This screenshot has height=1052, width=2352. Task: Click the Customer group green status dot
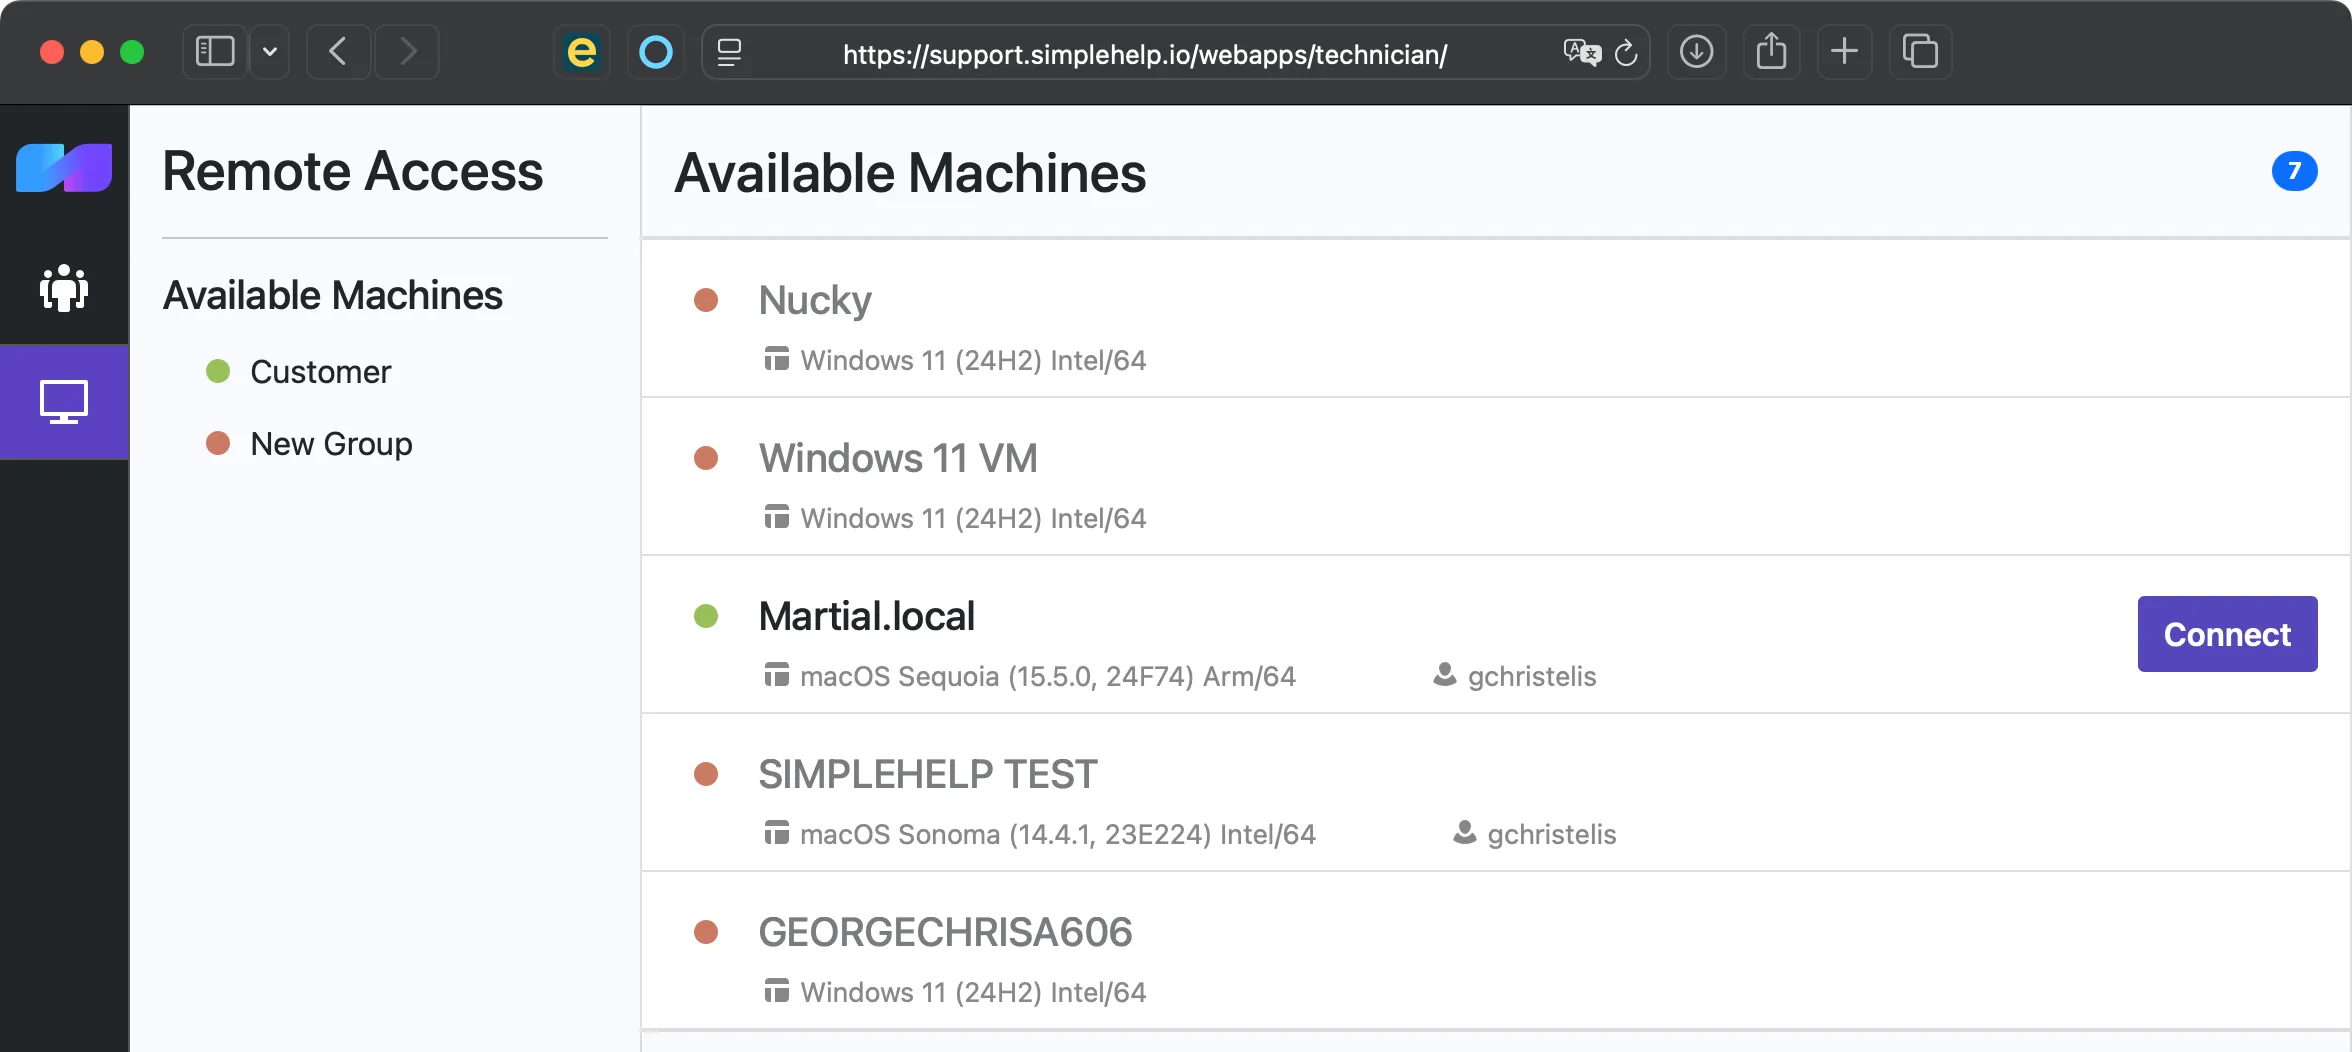click(x=219, y=371)
